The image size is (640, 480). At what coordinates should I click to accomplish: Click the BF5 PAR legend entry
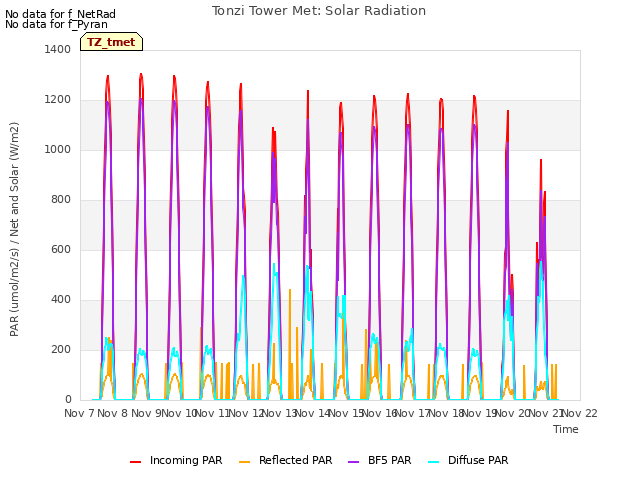pyautogui.click(x=380, y=460)
